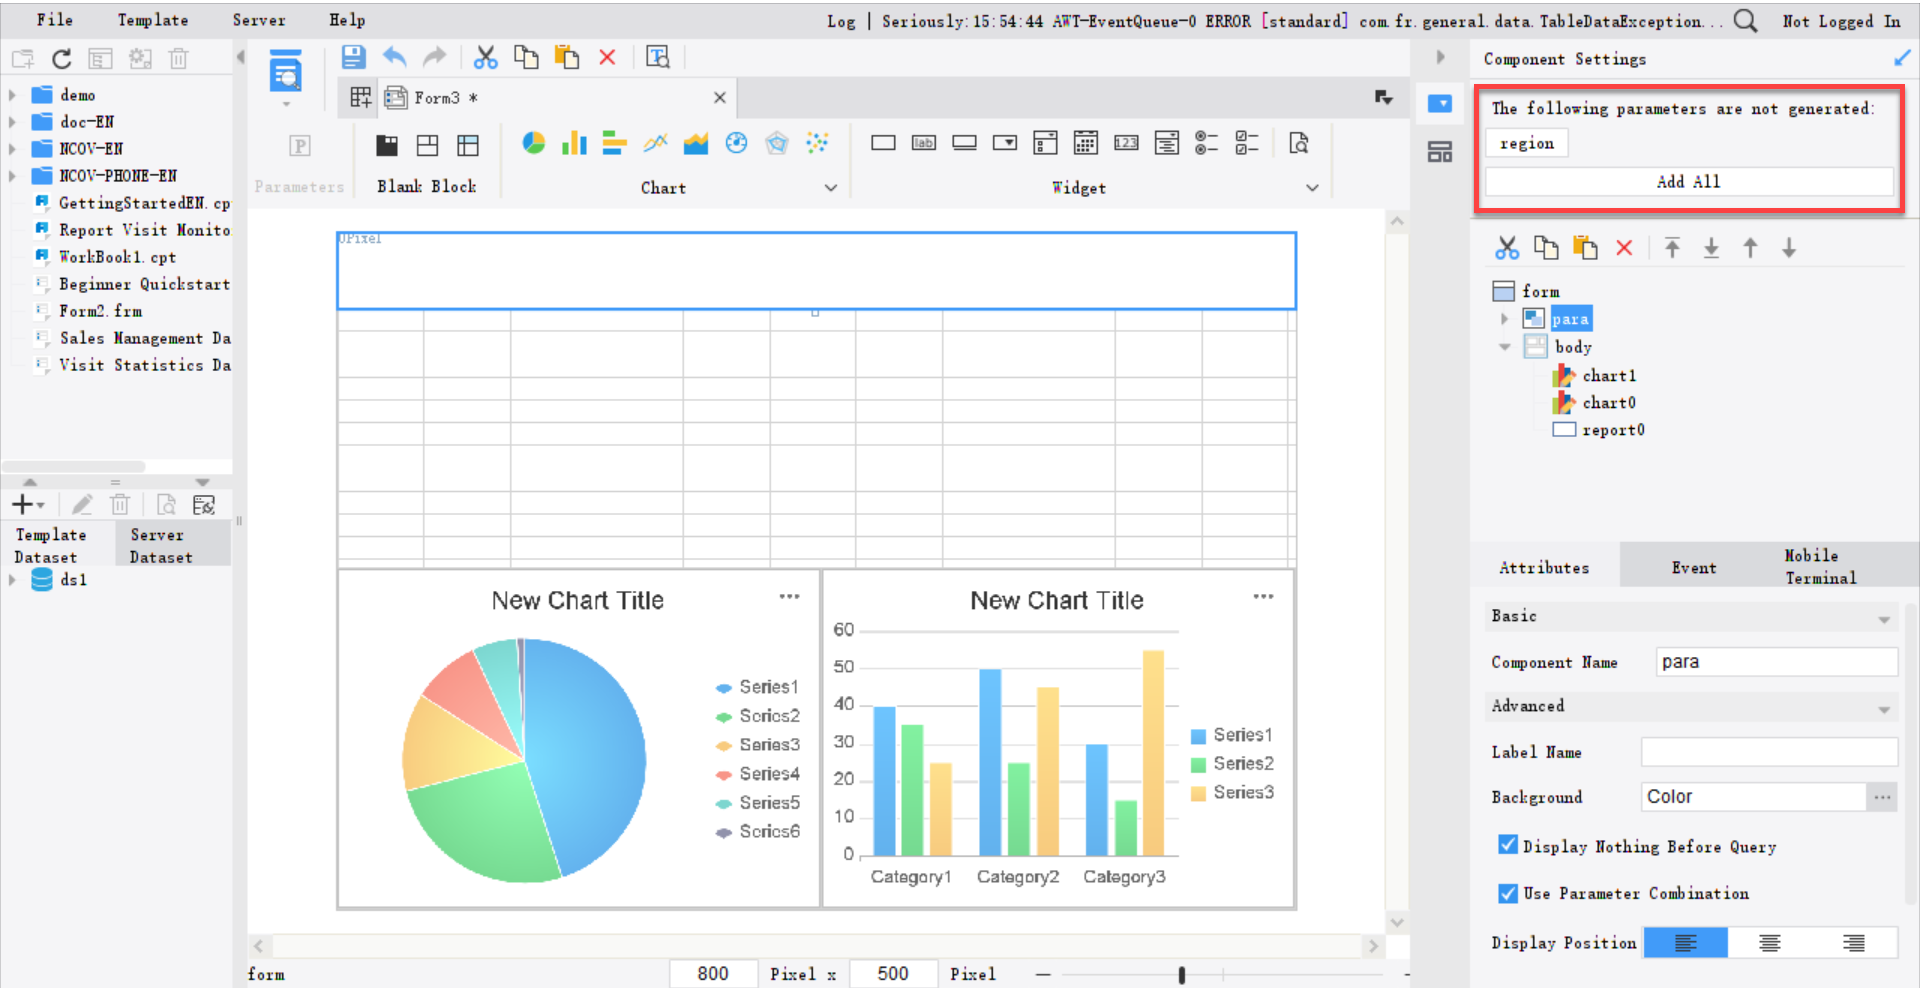1920x988 pixels.
Task: Click the region parameter button
Action: coord(1527,143)
